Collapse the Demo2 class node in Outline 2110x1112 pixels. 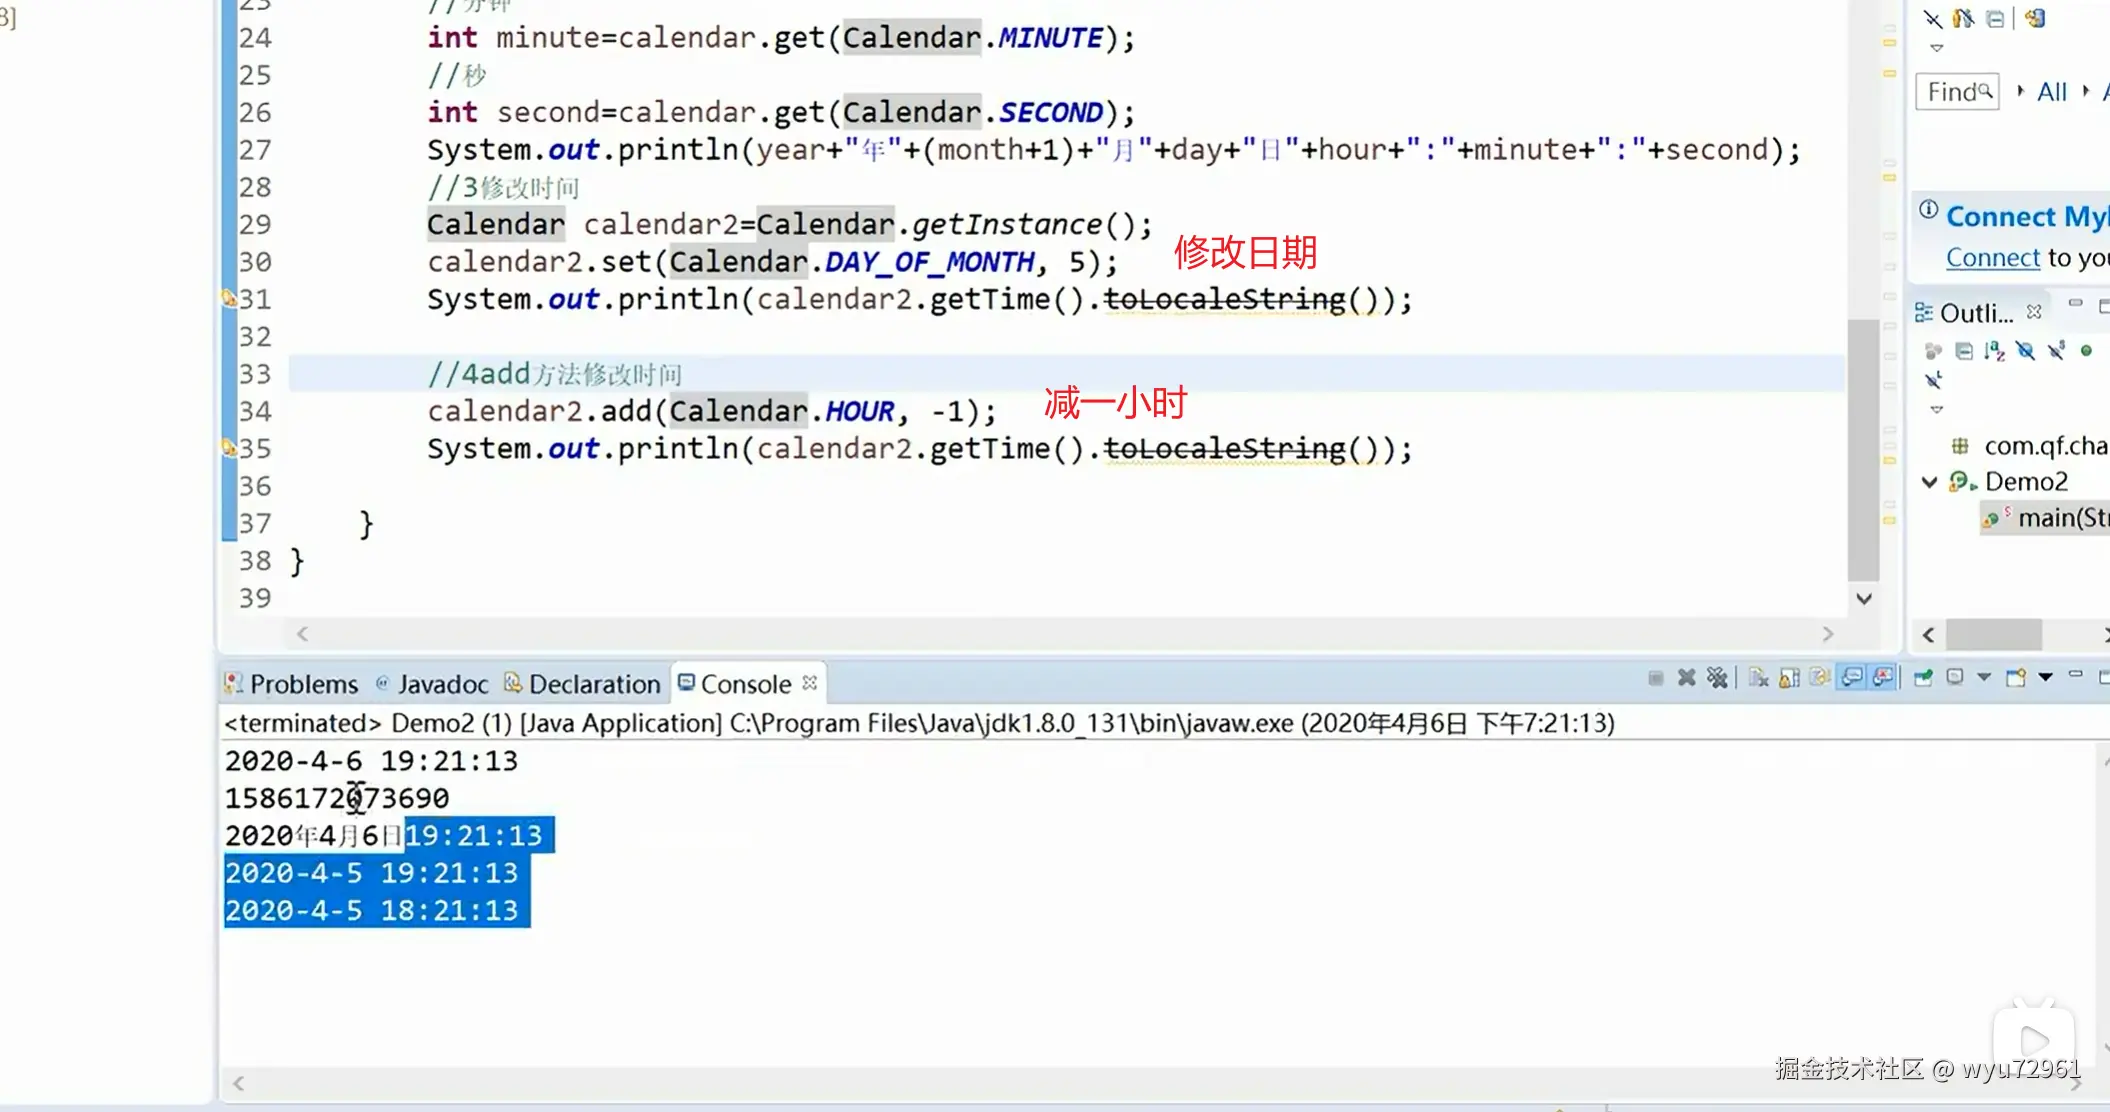coord(1929,482)
